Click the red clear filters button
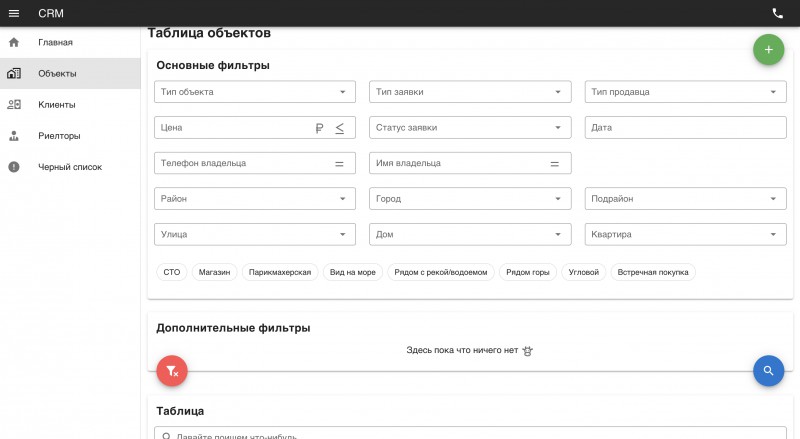Viewport: 800px width, 439px height. point(172,371)
